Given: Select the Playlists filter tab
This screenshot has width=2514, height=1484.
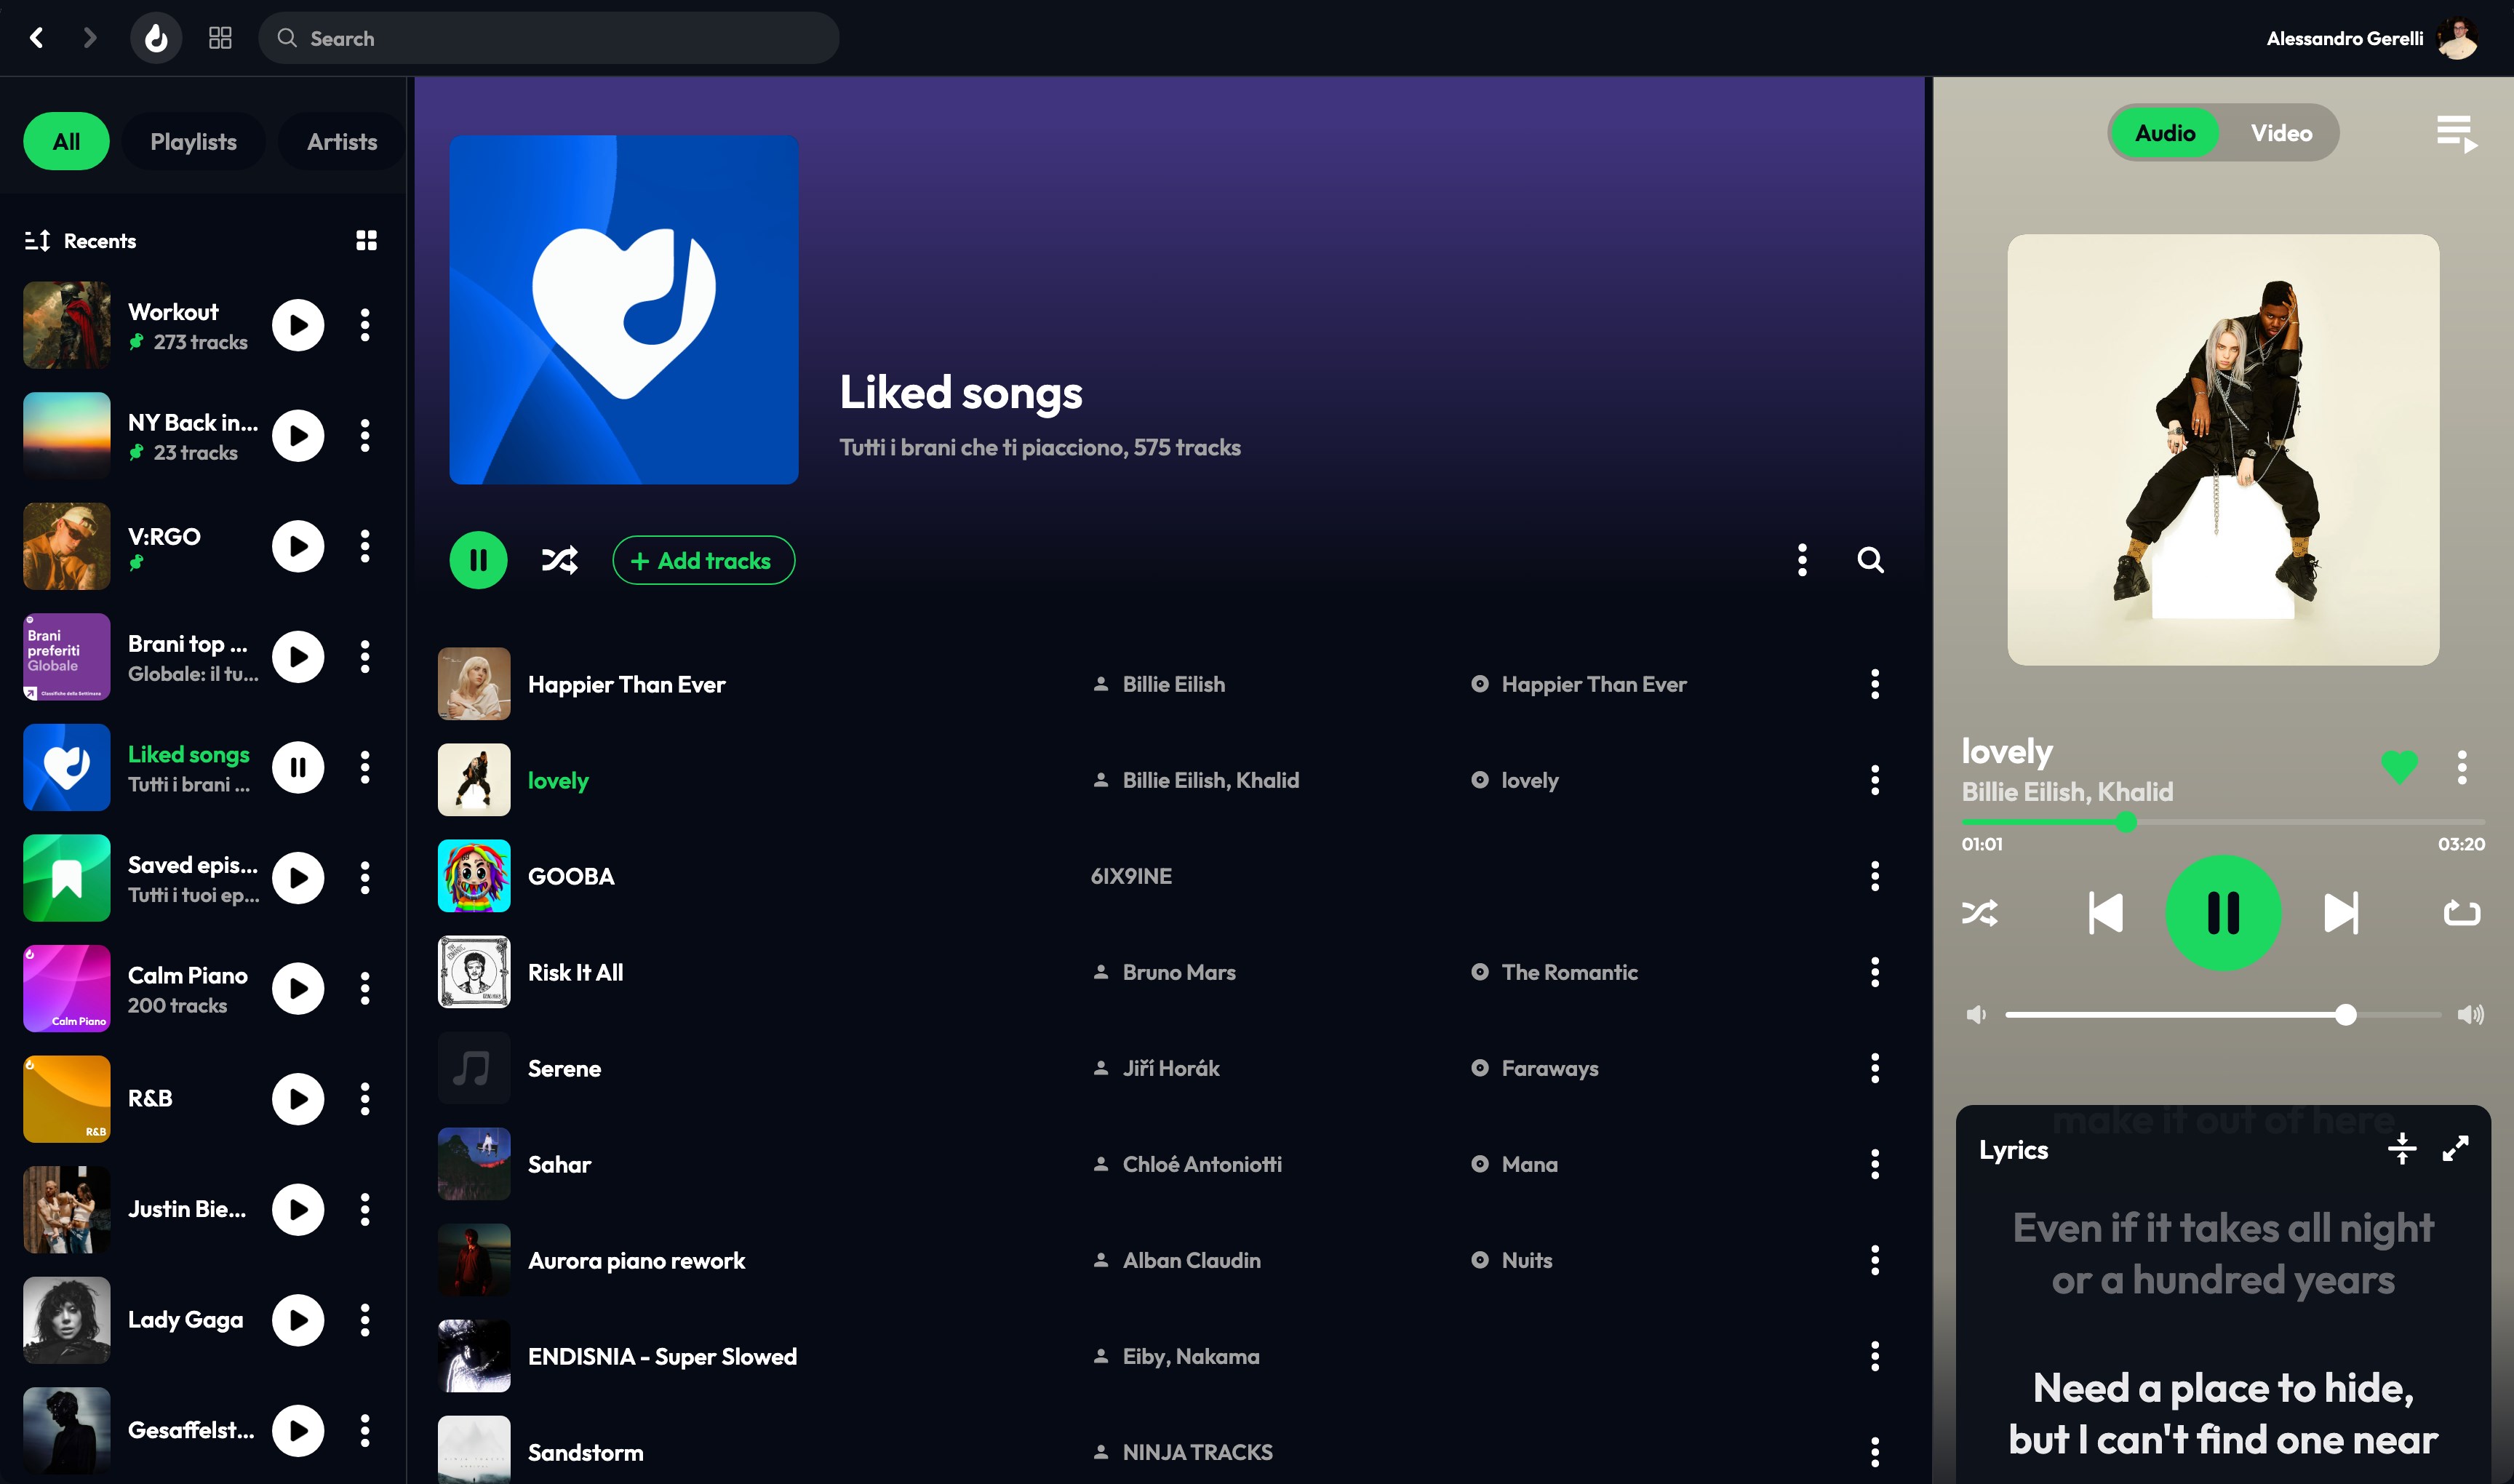Looking at the screenshot, I should point(193,142).
